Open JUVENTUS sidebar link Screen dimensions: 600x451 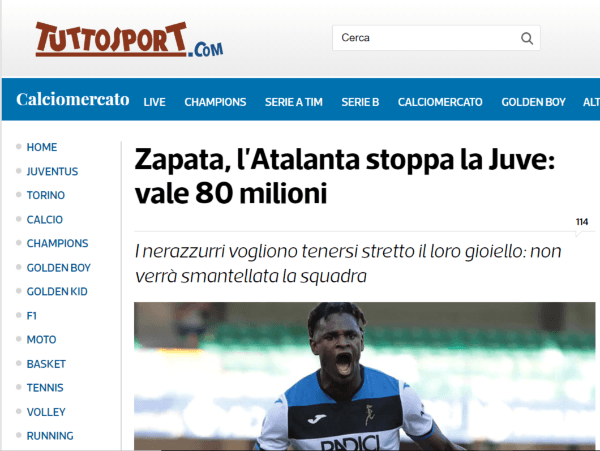tap(52, 171)
